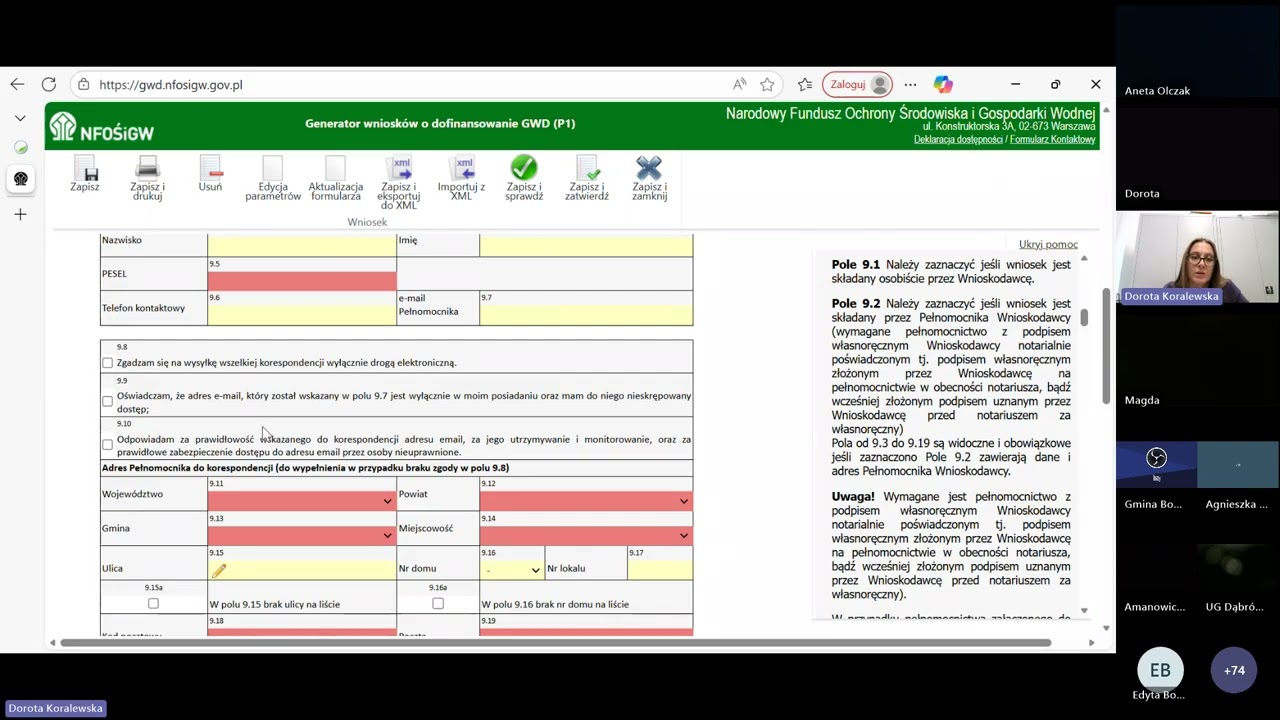This screenshot has height=720, width=1280.
Task: Click the Aktualizacja formularza toolbar icon
Action: tap(335, 168)
